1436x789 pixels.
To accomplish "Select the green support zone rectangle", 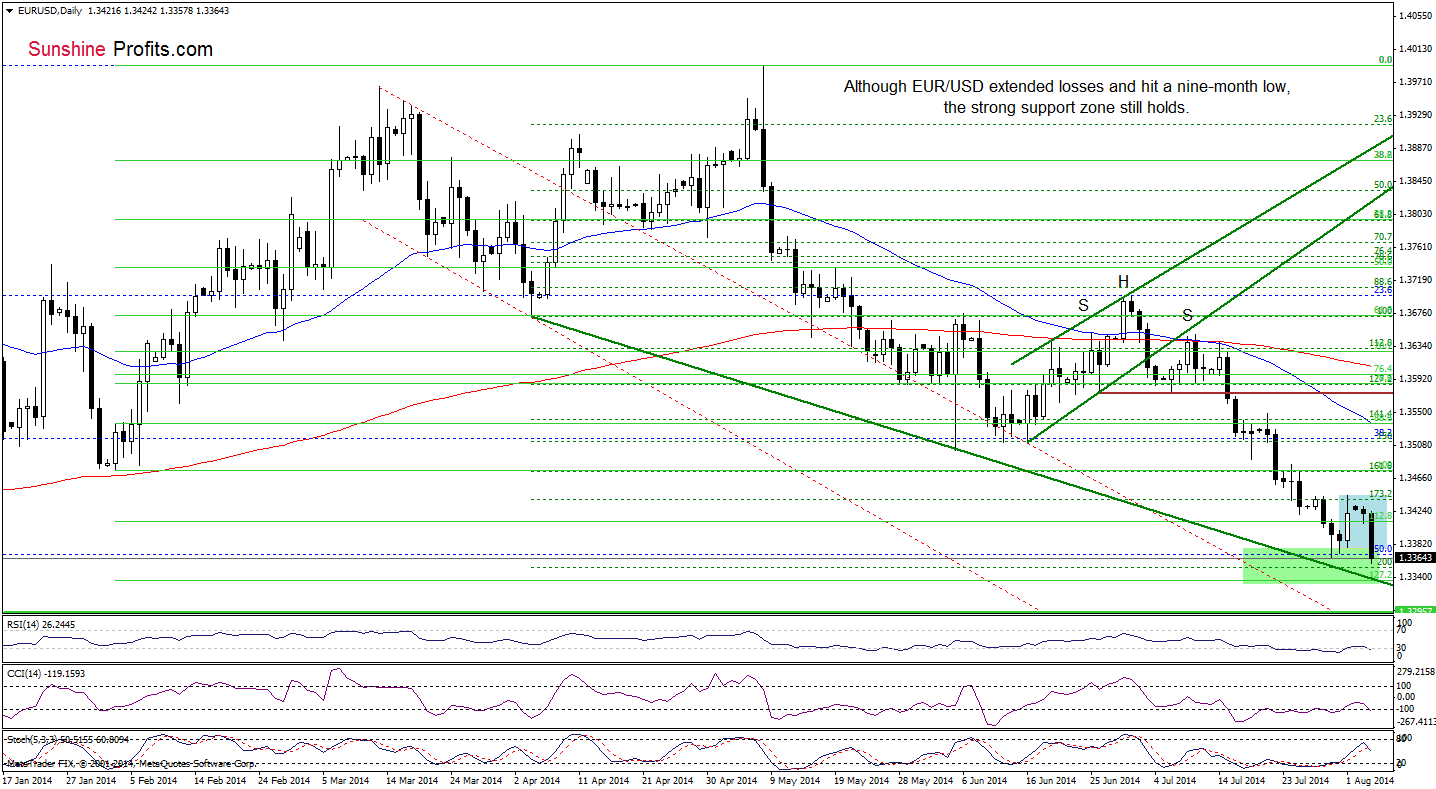I will point(1310,566).
